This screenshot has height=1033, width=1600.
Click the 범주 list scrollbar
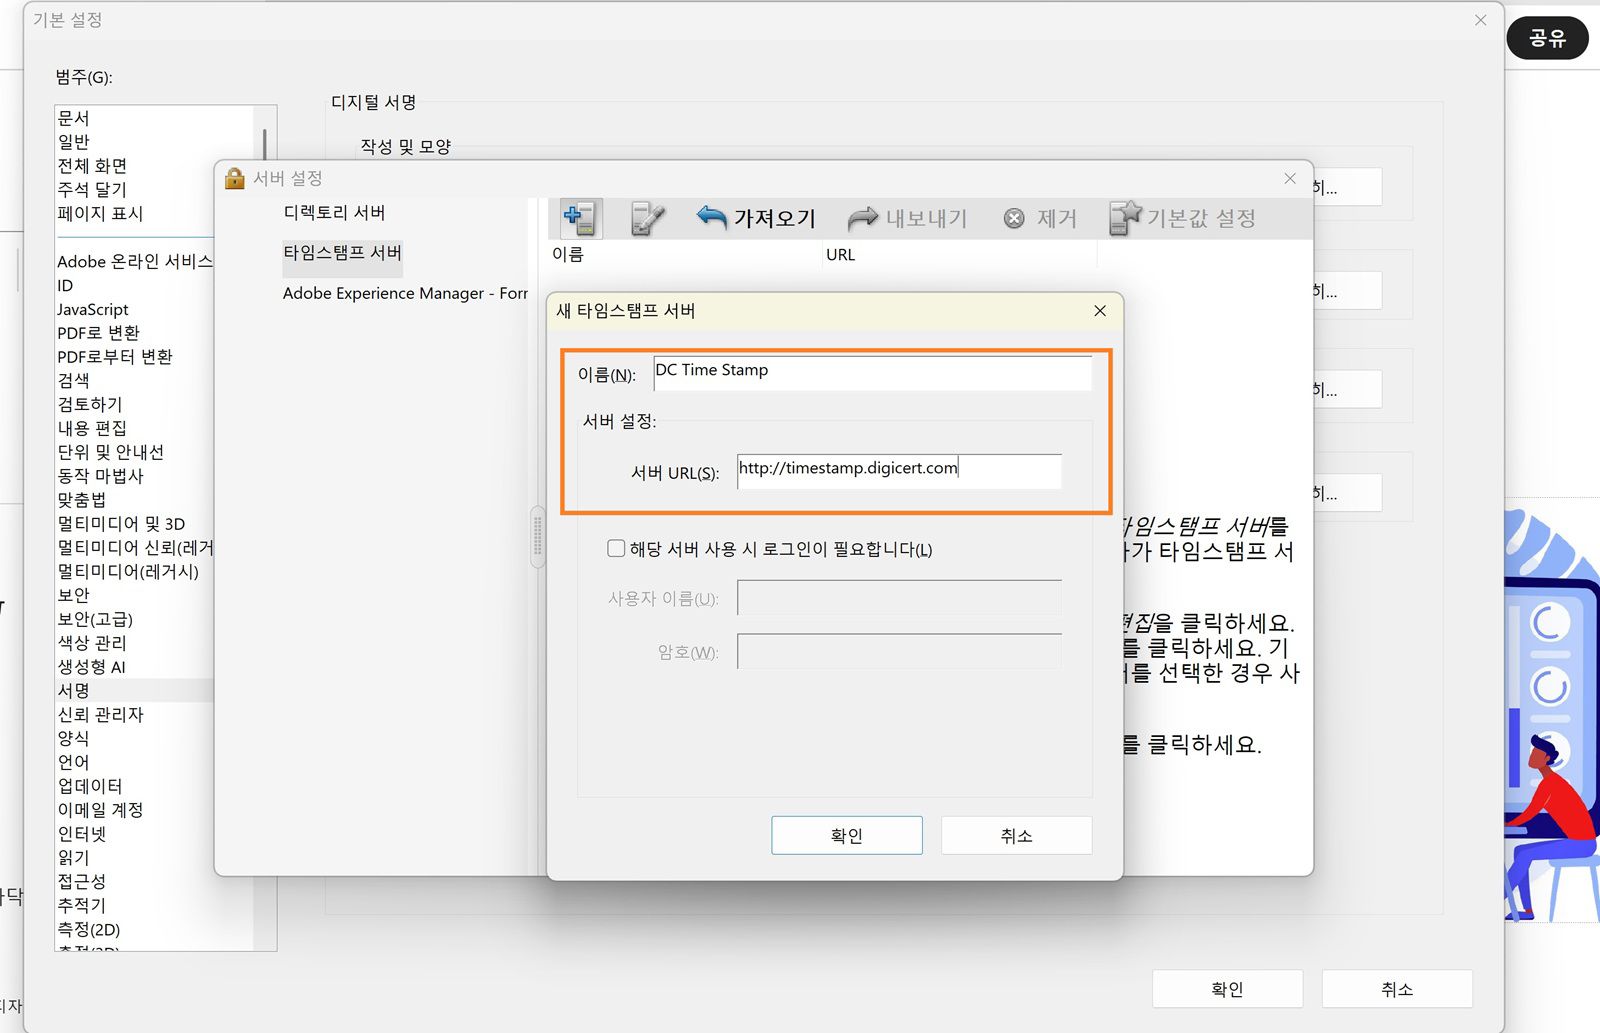point(265,144)
